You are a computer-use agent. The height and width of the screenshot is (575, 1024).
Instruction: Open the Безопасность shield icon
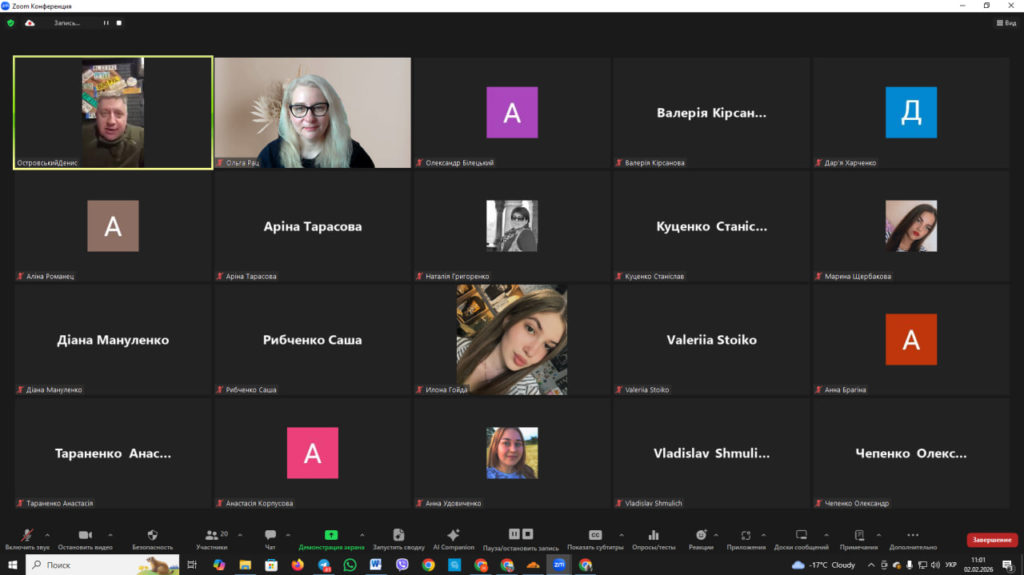point(152,537)
